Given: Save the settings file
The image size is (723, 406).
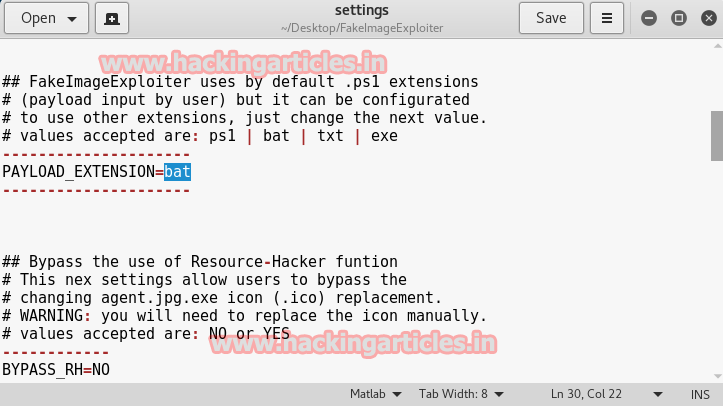Looking at the screenshot, I should 551,18.
